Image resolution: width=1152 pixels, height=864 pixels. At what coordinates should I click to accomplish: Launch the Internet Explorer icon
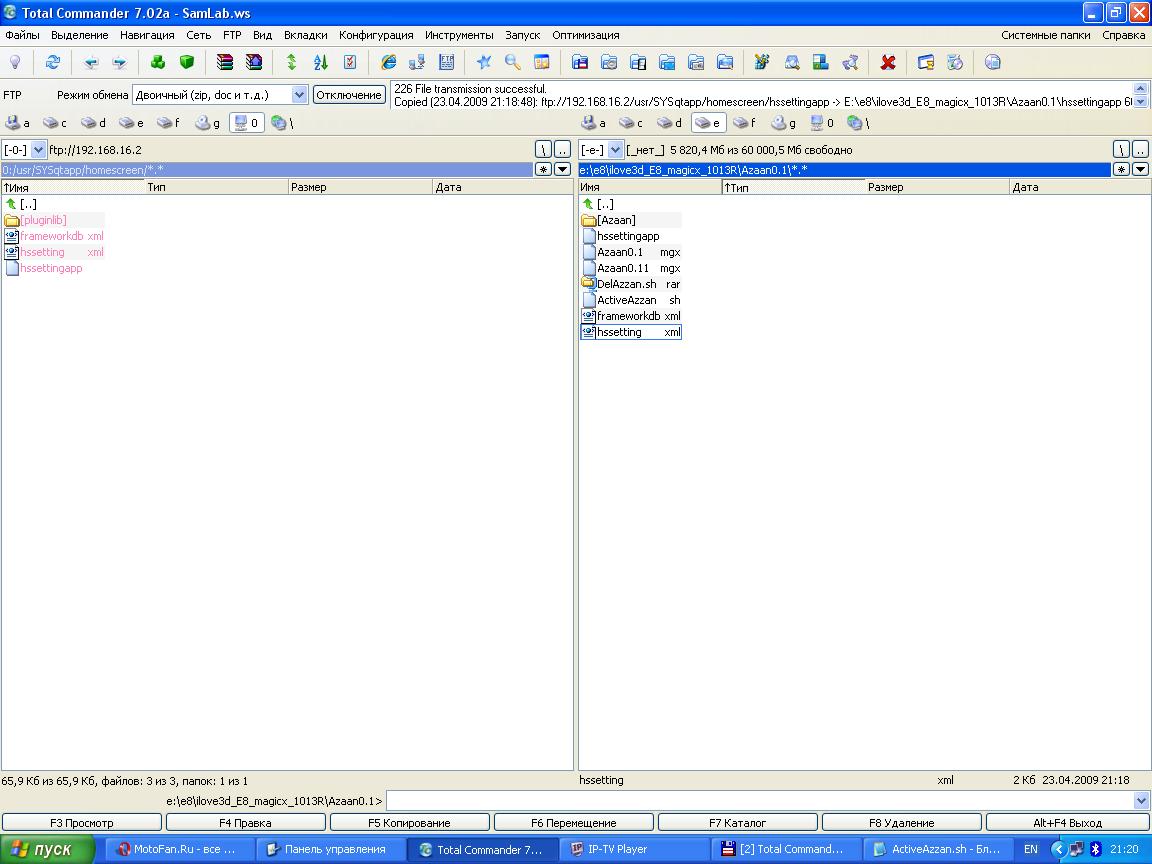pos(389,62)
